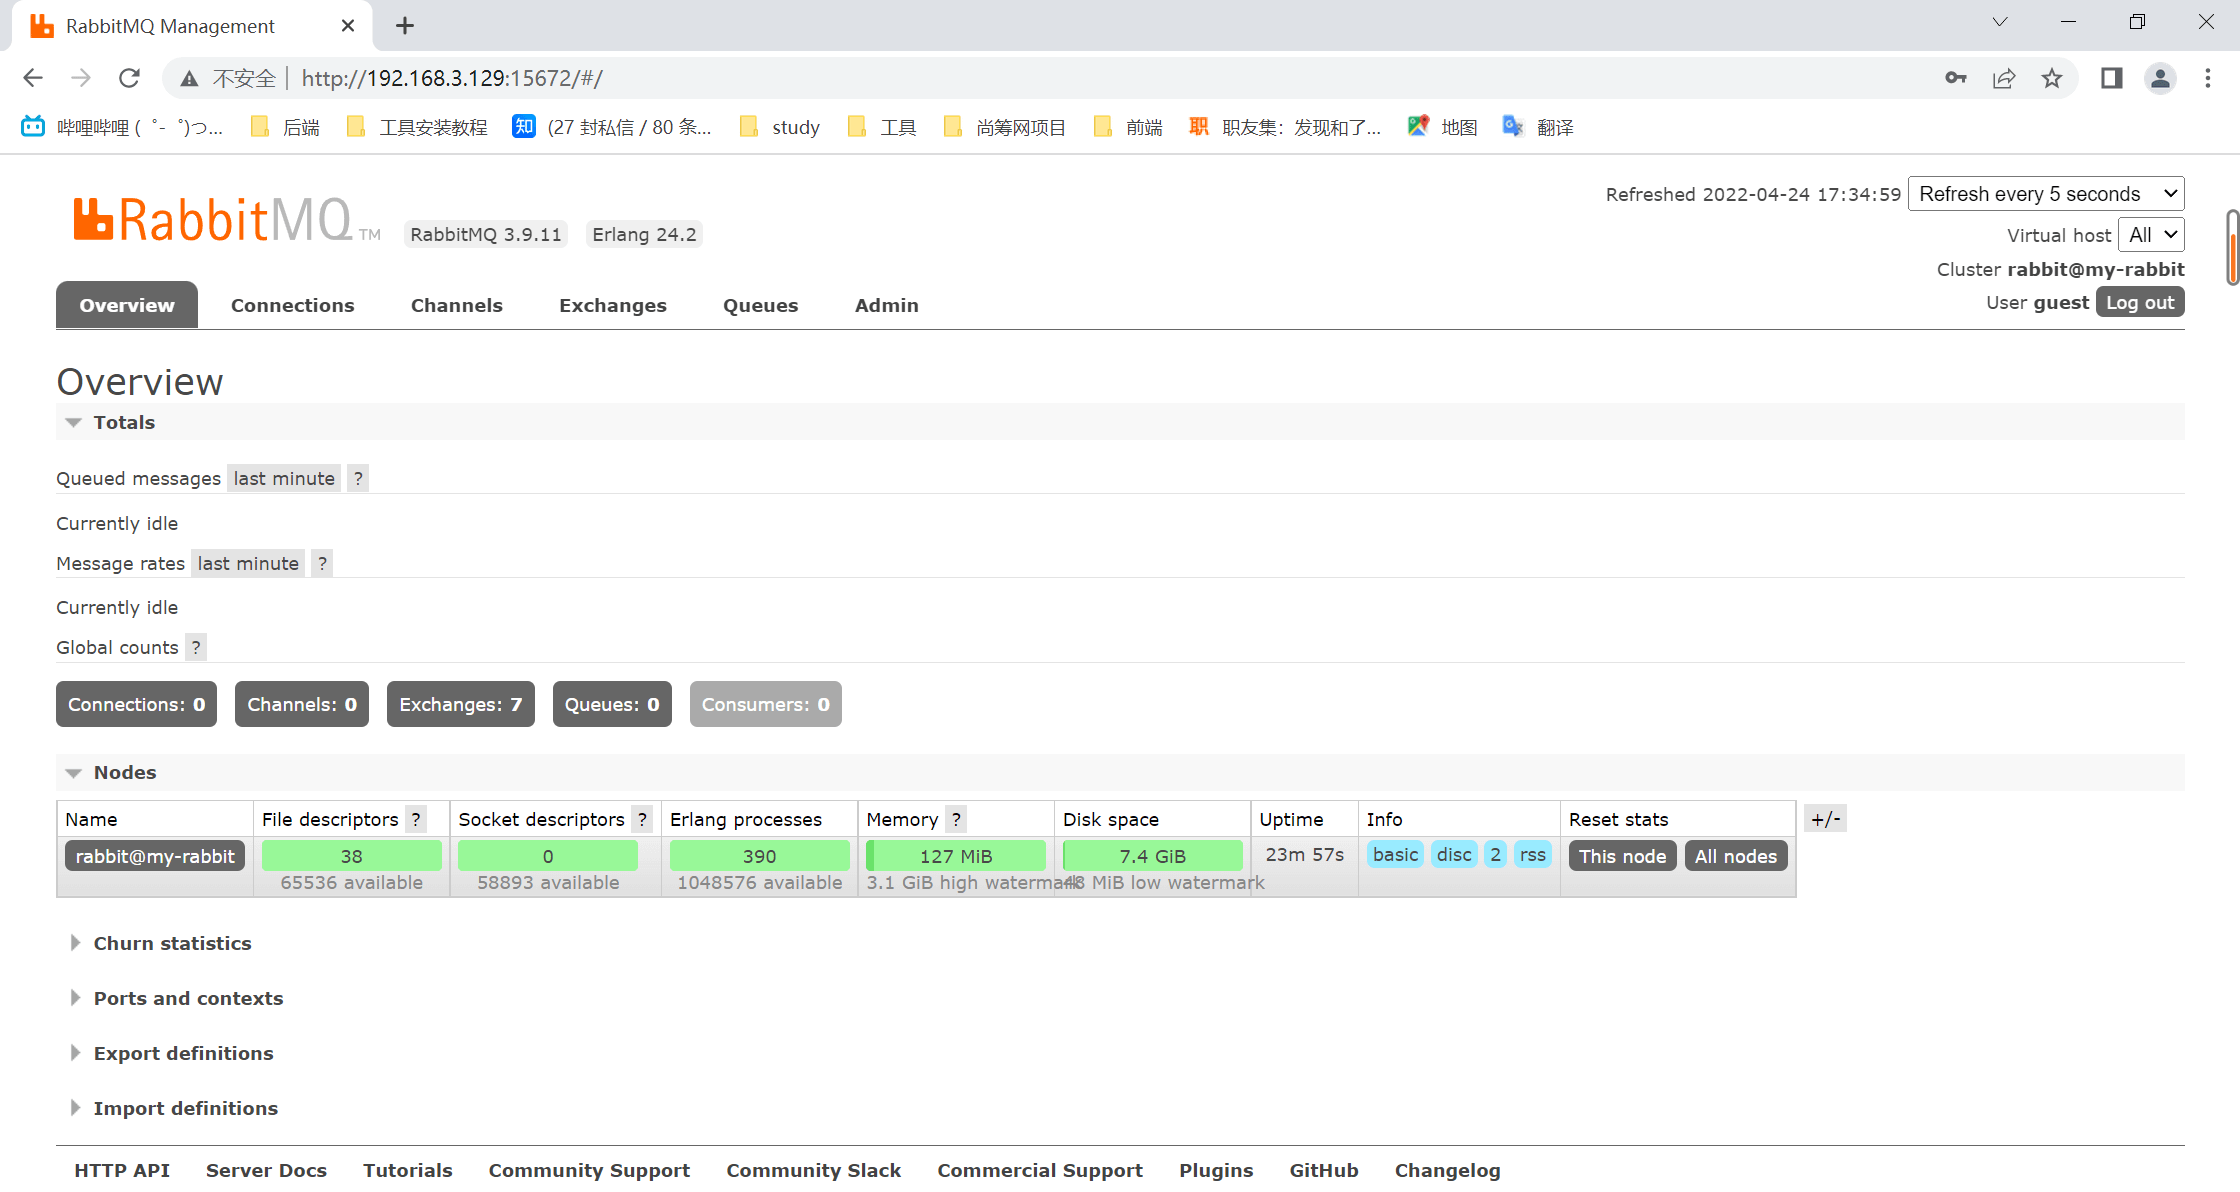The image size is (2240, 1192).
Task: Click the Memory 127 MiB usage bar
Action: pyautogui.click(x=956, y=856)
